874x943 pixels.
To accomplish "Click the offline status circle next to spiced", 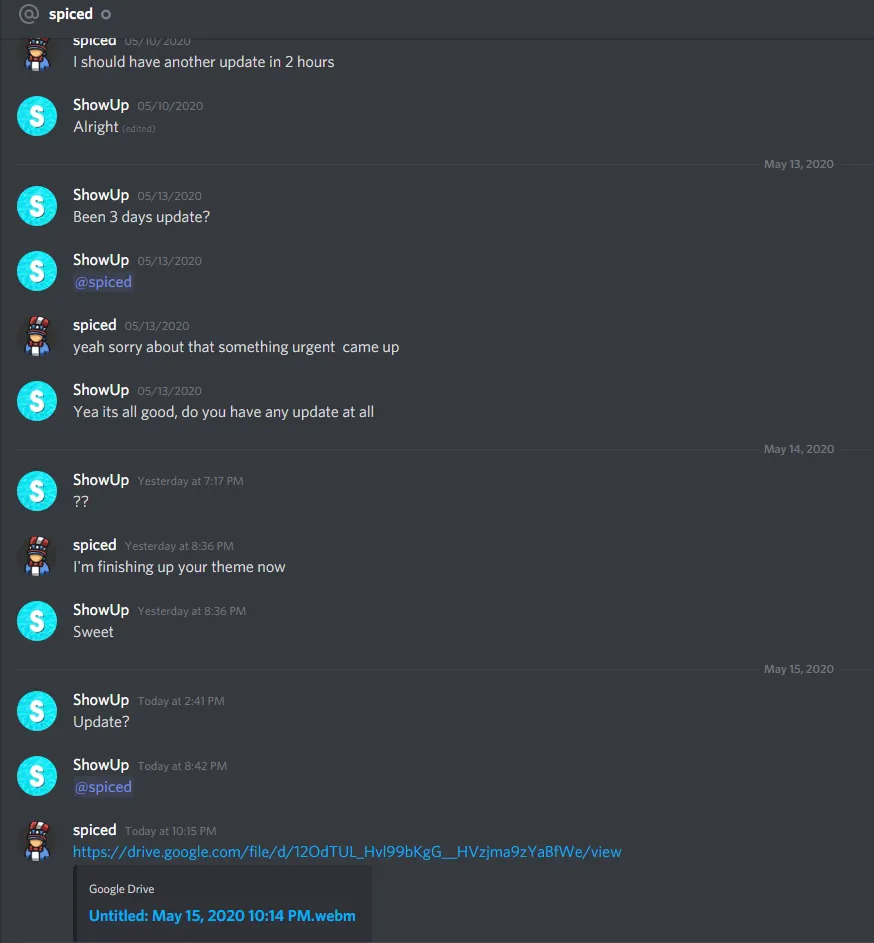I will coord(106,14).
